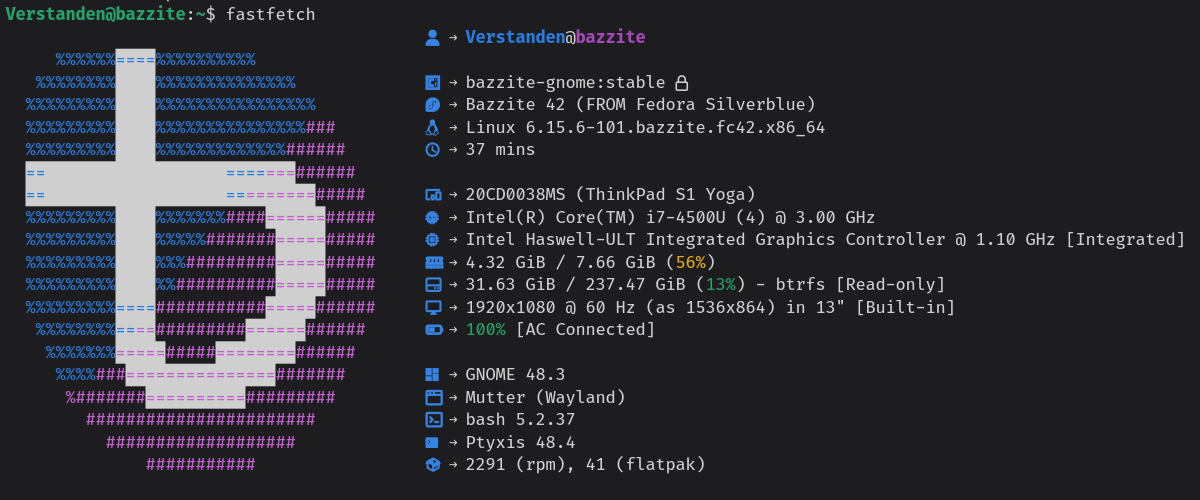Click the host icon beside 20CD0038MS ThinkPad

[432, 195]
